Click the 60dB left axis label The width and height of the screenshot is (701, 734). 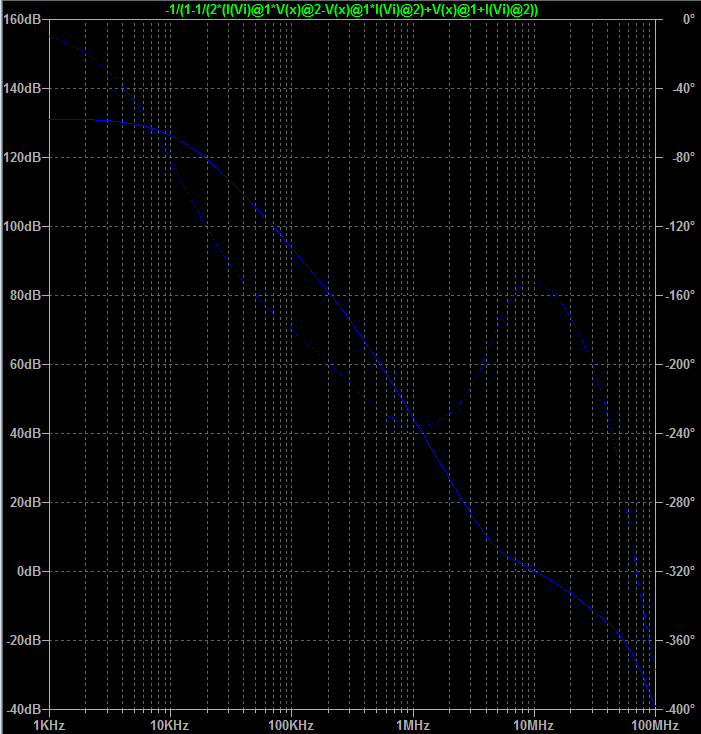[25, 364]
